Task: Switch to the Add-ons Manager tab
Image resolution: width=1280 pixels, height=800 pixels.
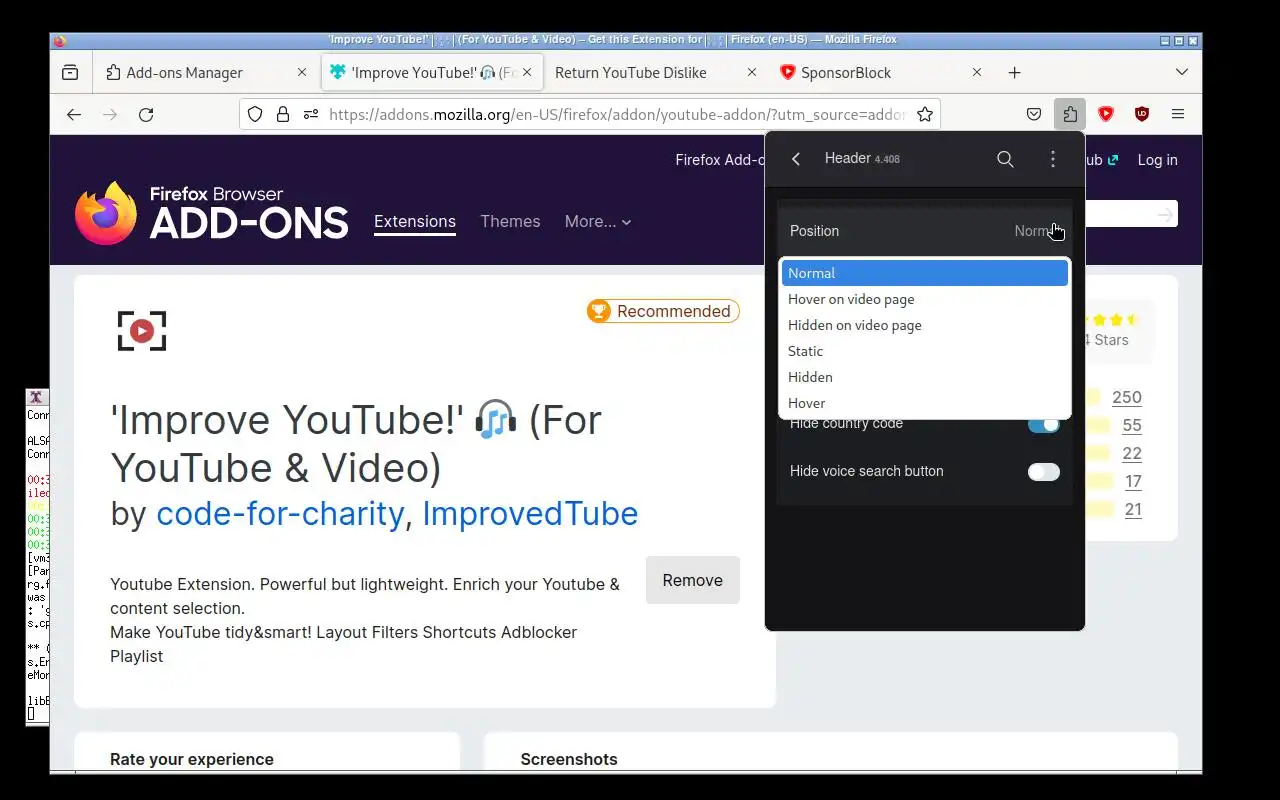Action: point(207,72)
